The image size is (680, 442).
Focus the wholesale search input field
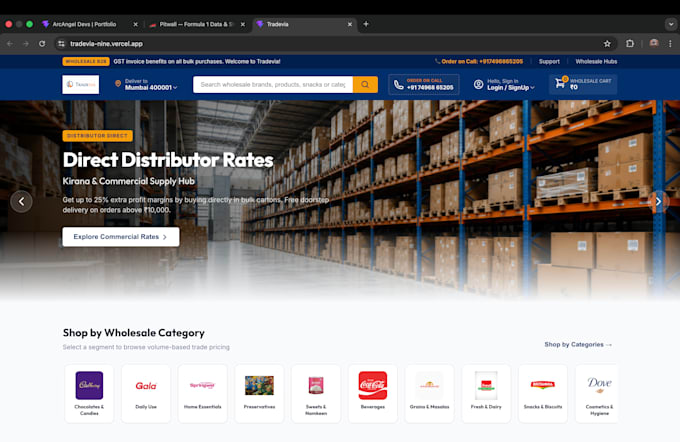tap(273, 85)
